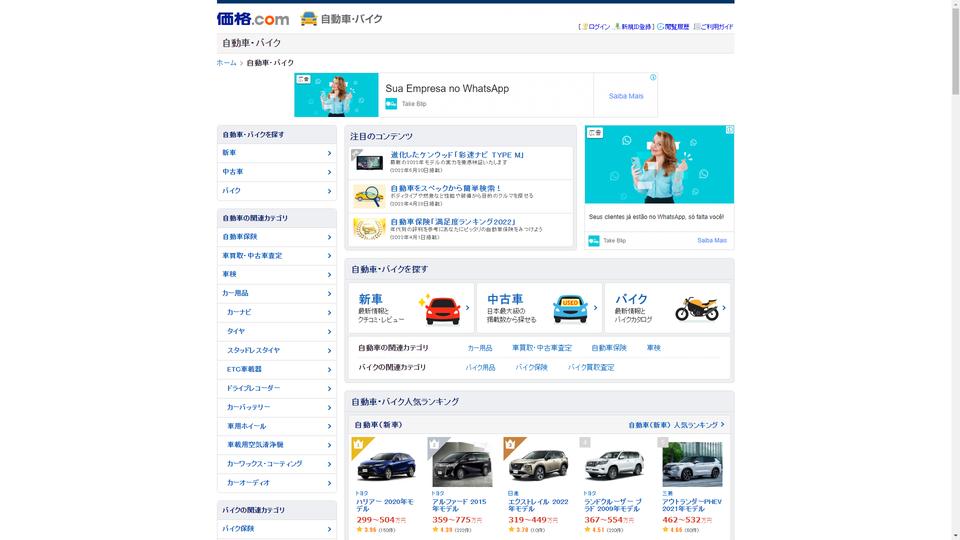Select カーオーディオ in sidebar
960x540 pixels.
tap(277, 482)
